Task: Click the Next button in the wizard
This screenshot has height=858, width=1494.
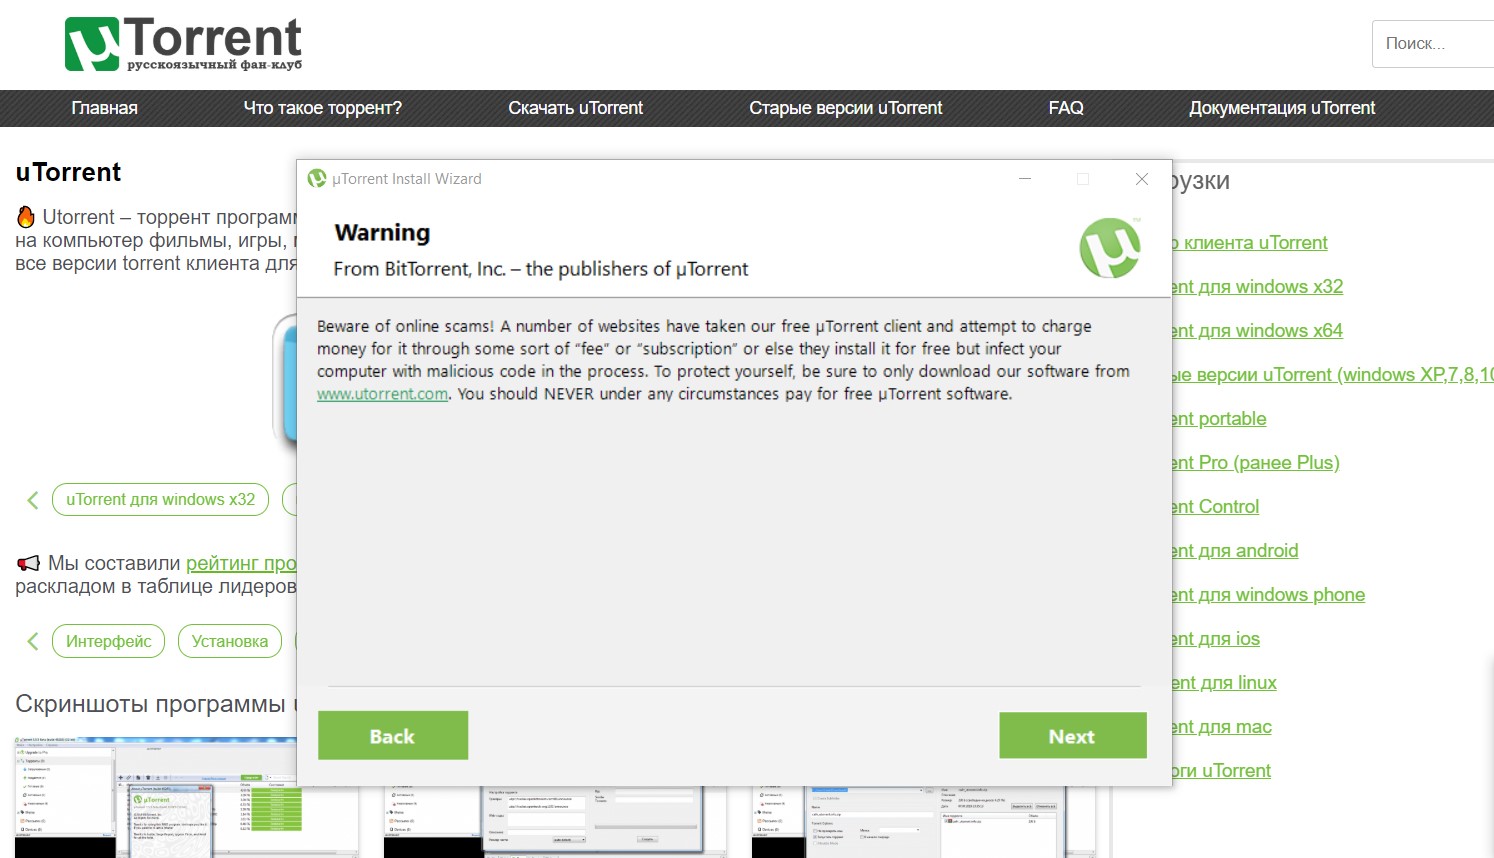Action: (1072, 736)
